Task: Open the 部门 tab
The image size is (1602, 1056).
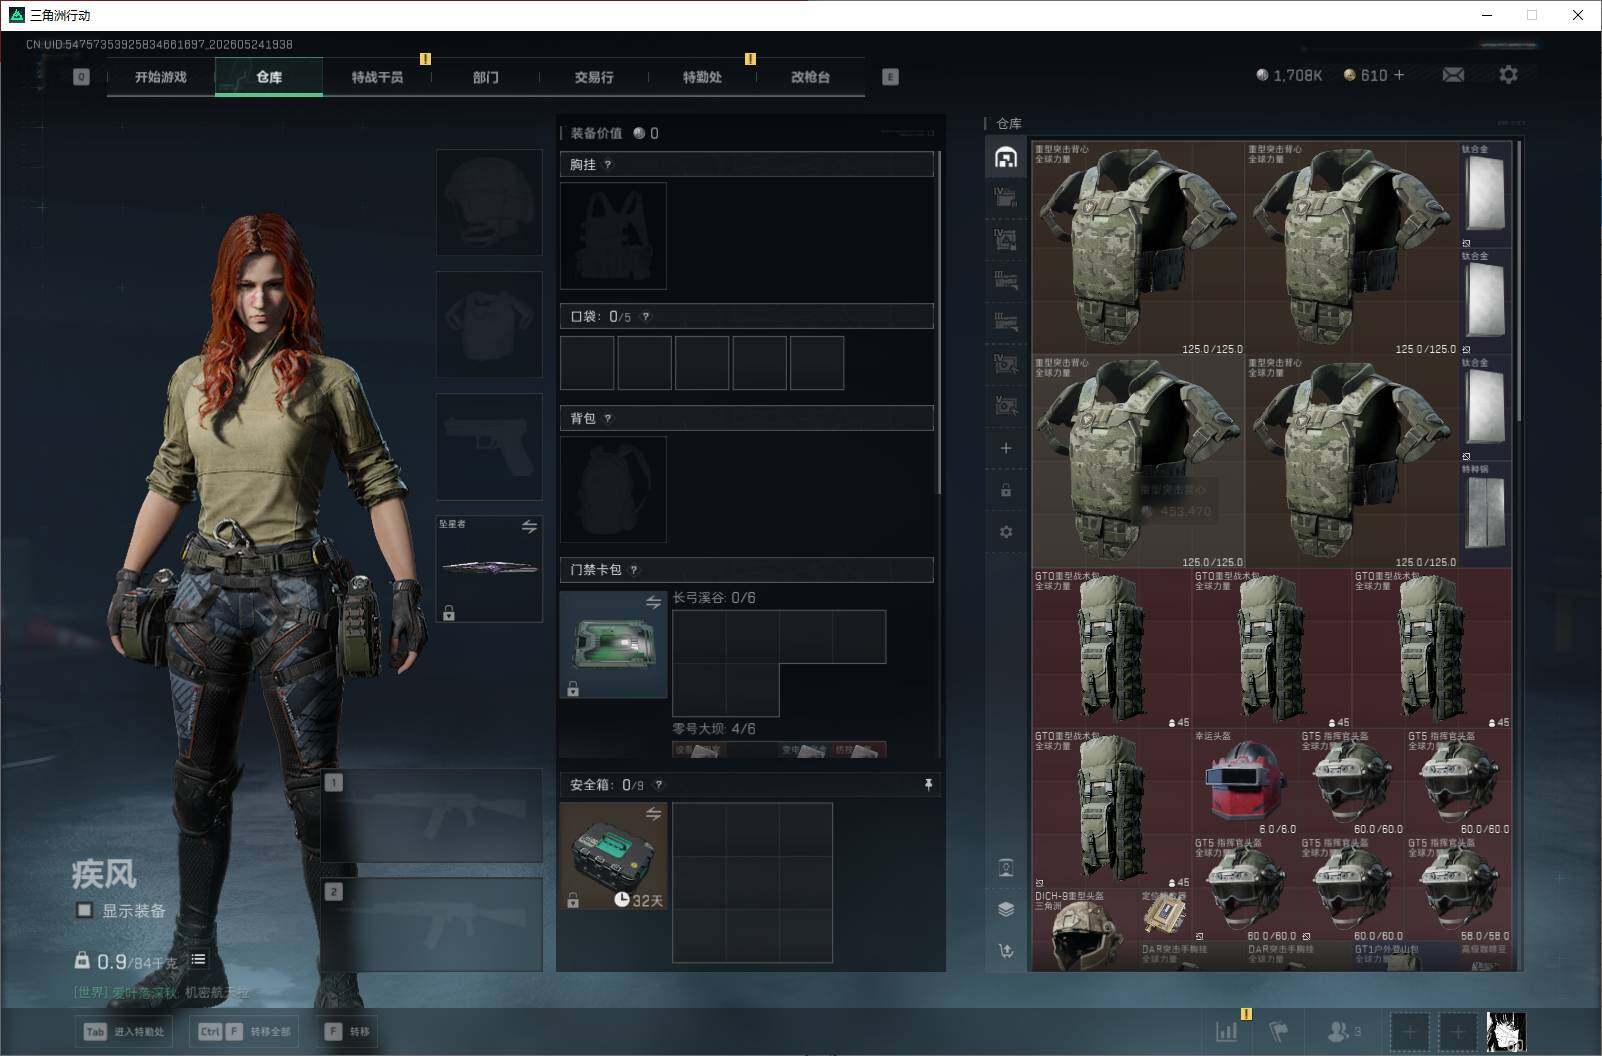Action: coord(485,77)
